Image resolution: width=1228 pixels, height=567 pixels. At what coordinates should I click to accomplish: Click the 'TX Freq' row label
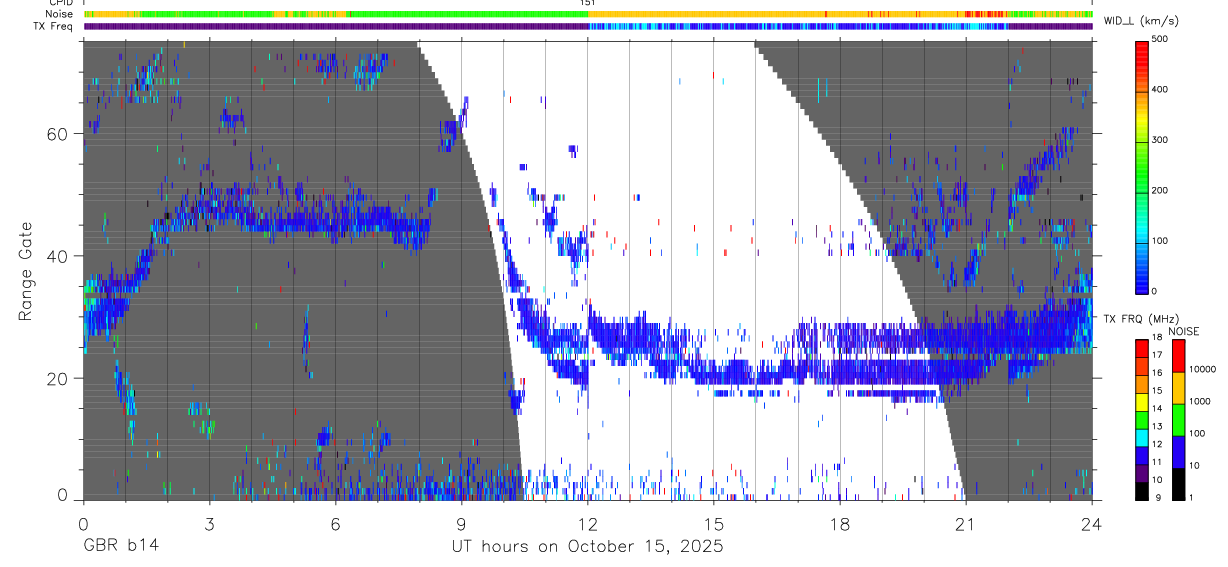tap(54, 26)
